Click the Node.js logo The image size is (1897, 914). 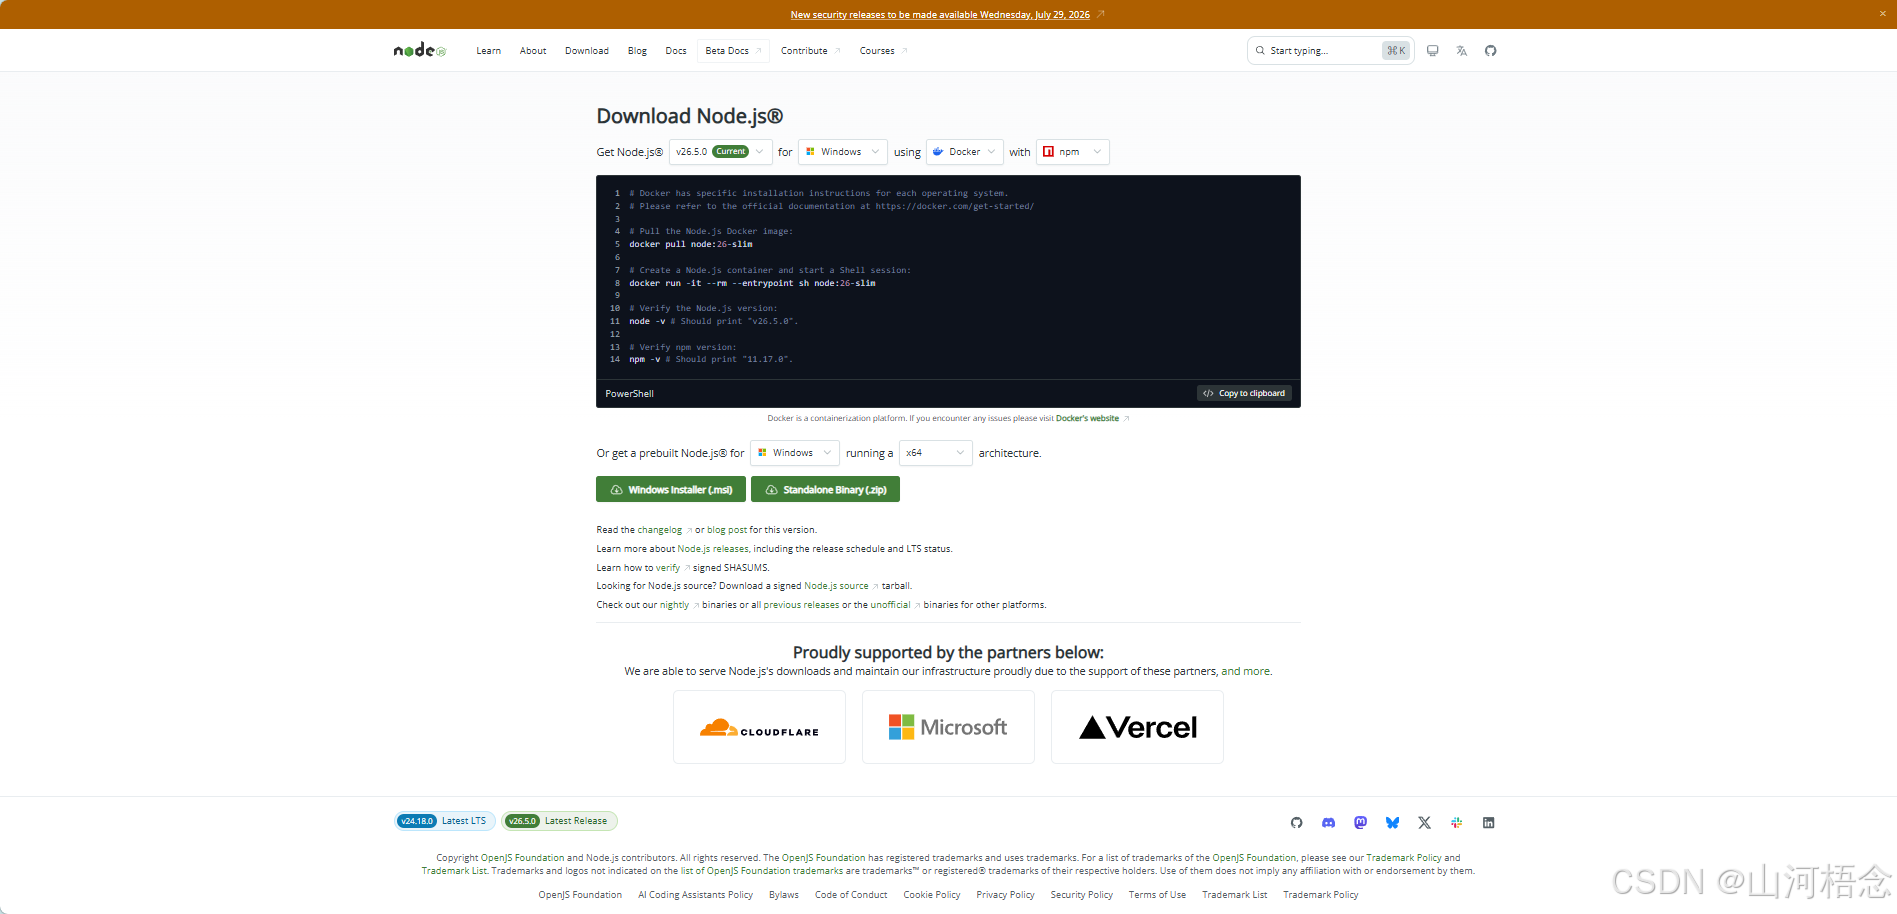click(419, 50)
